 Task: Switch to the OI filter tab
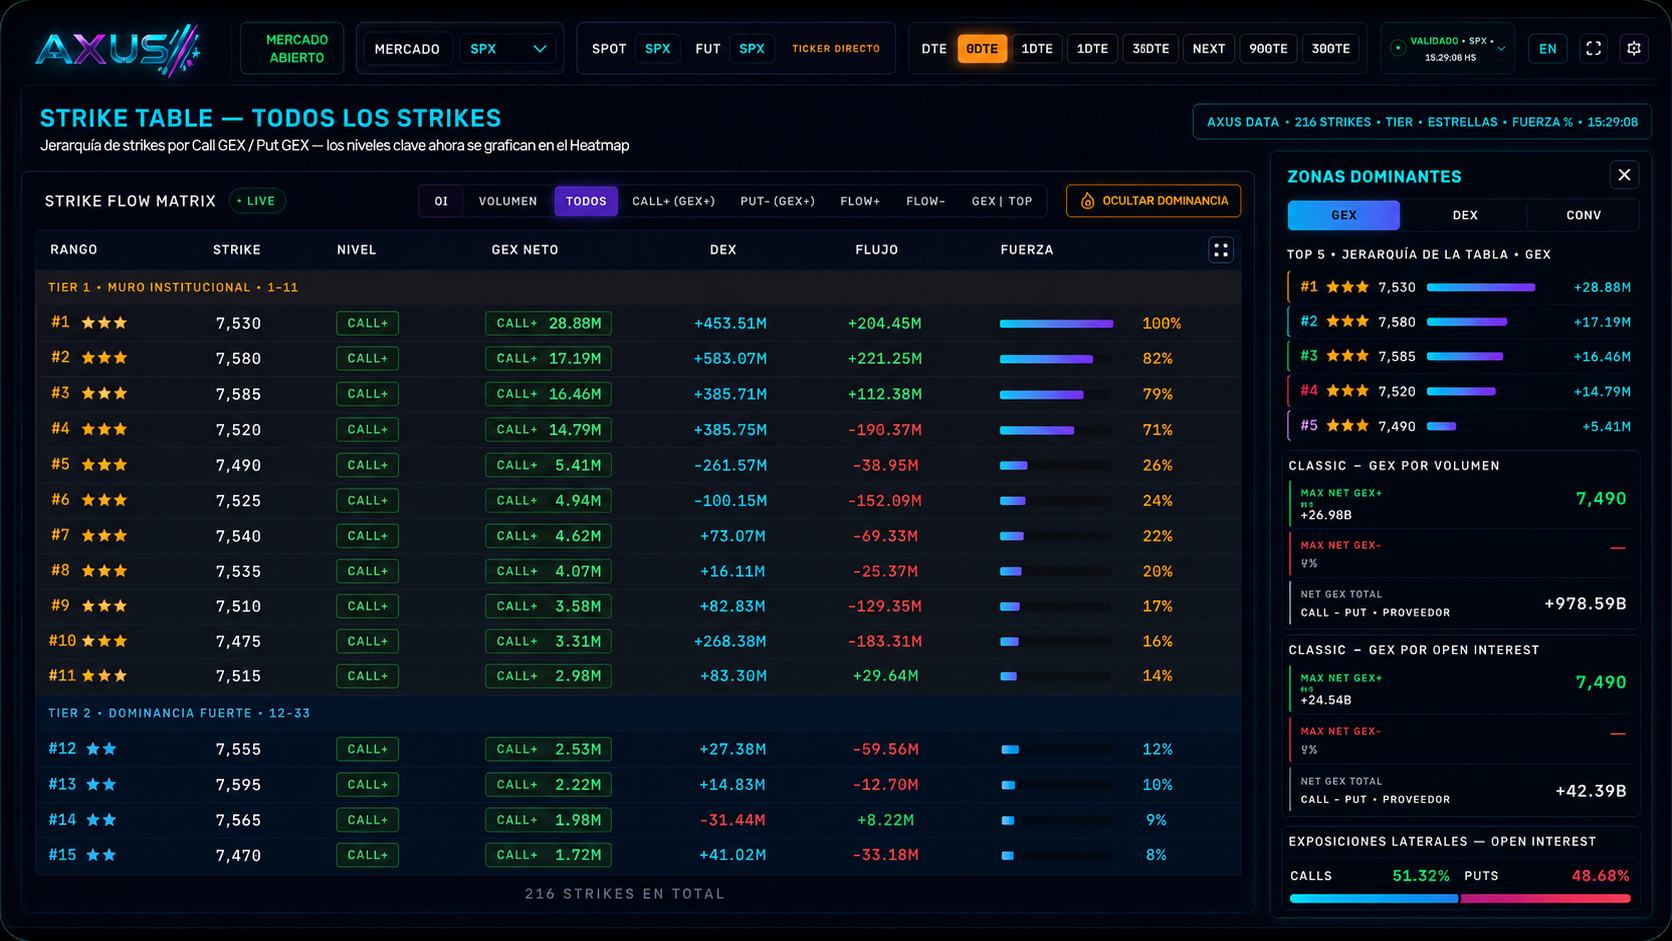pos(441,201)
